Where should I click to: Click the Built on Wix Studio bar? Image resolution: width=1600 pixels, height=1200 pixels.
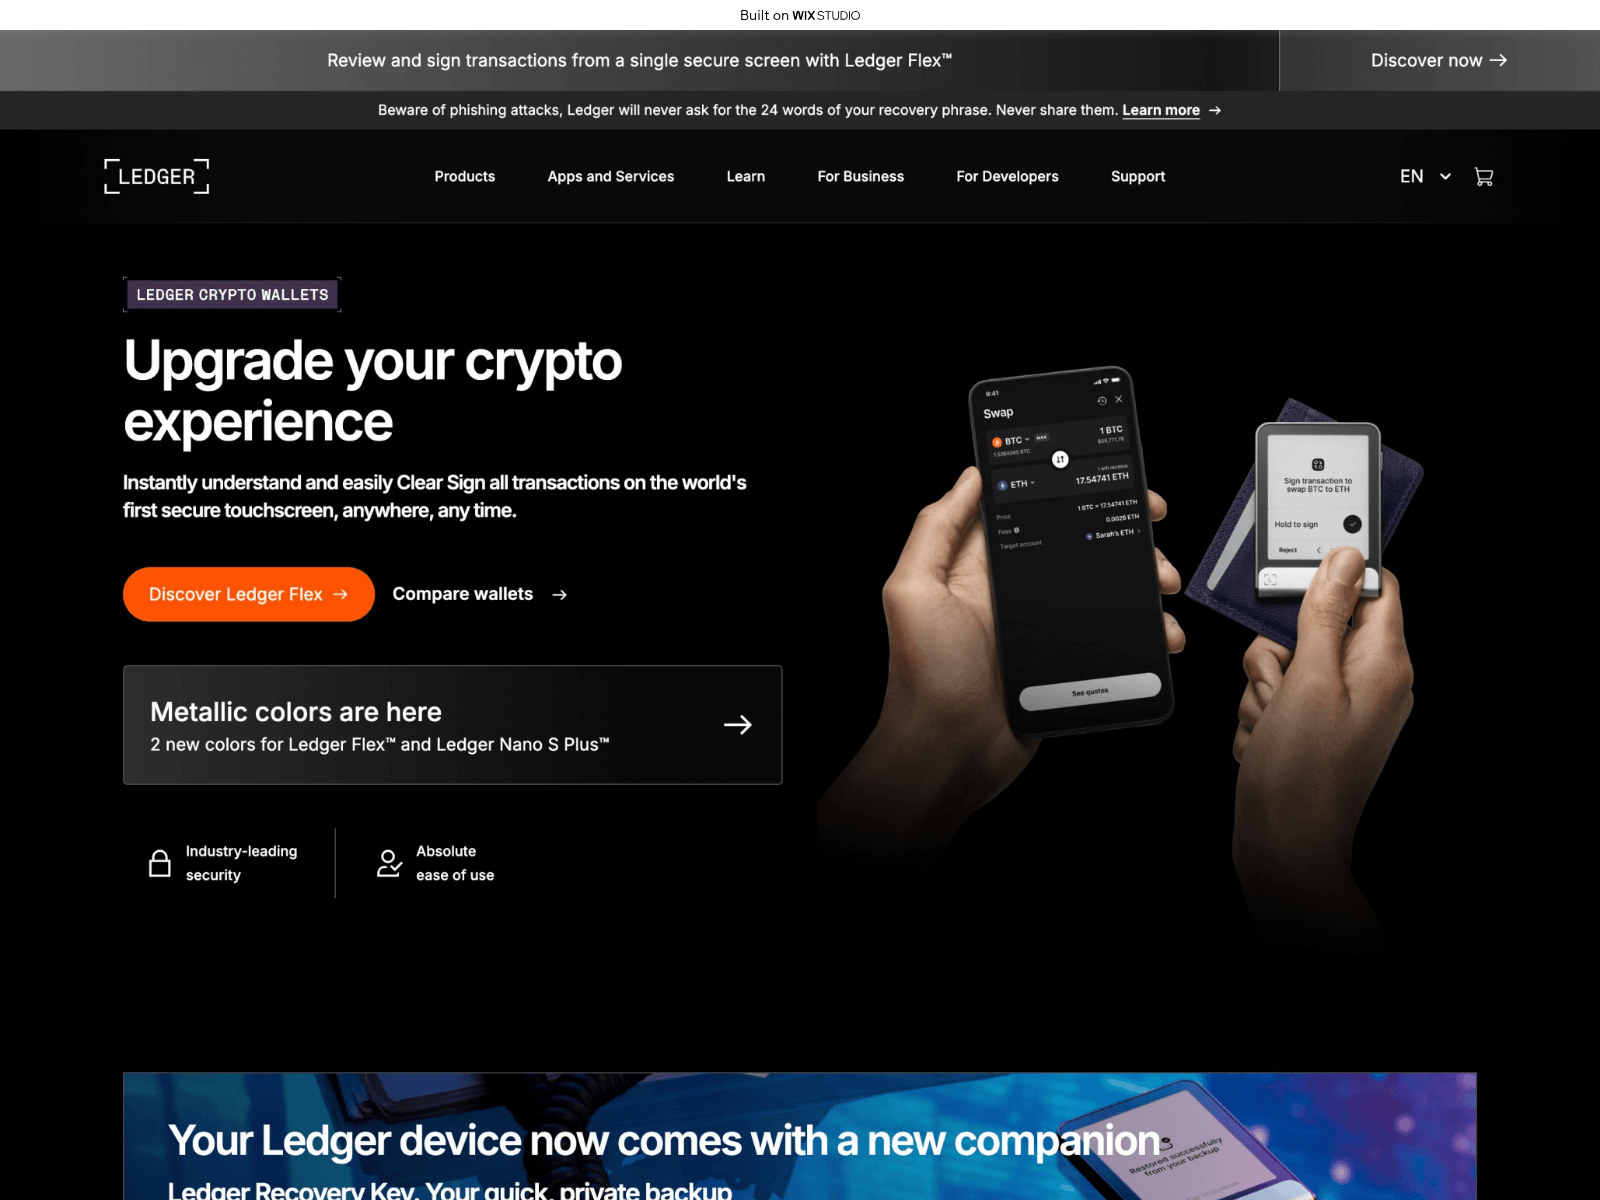tap(800, 15)
